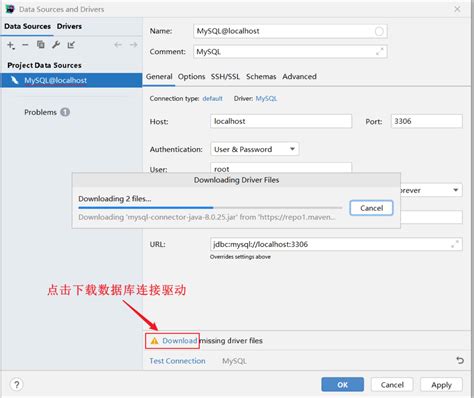The height and width of the screenshot is (398, 474).
Task: Open the Authentication User & Password dropdown
Action: coord(255,149)
